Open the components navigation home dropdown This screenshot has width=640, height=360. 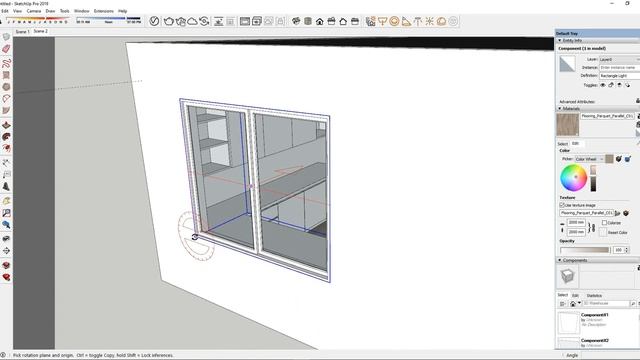pos(579,303)
